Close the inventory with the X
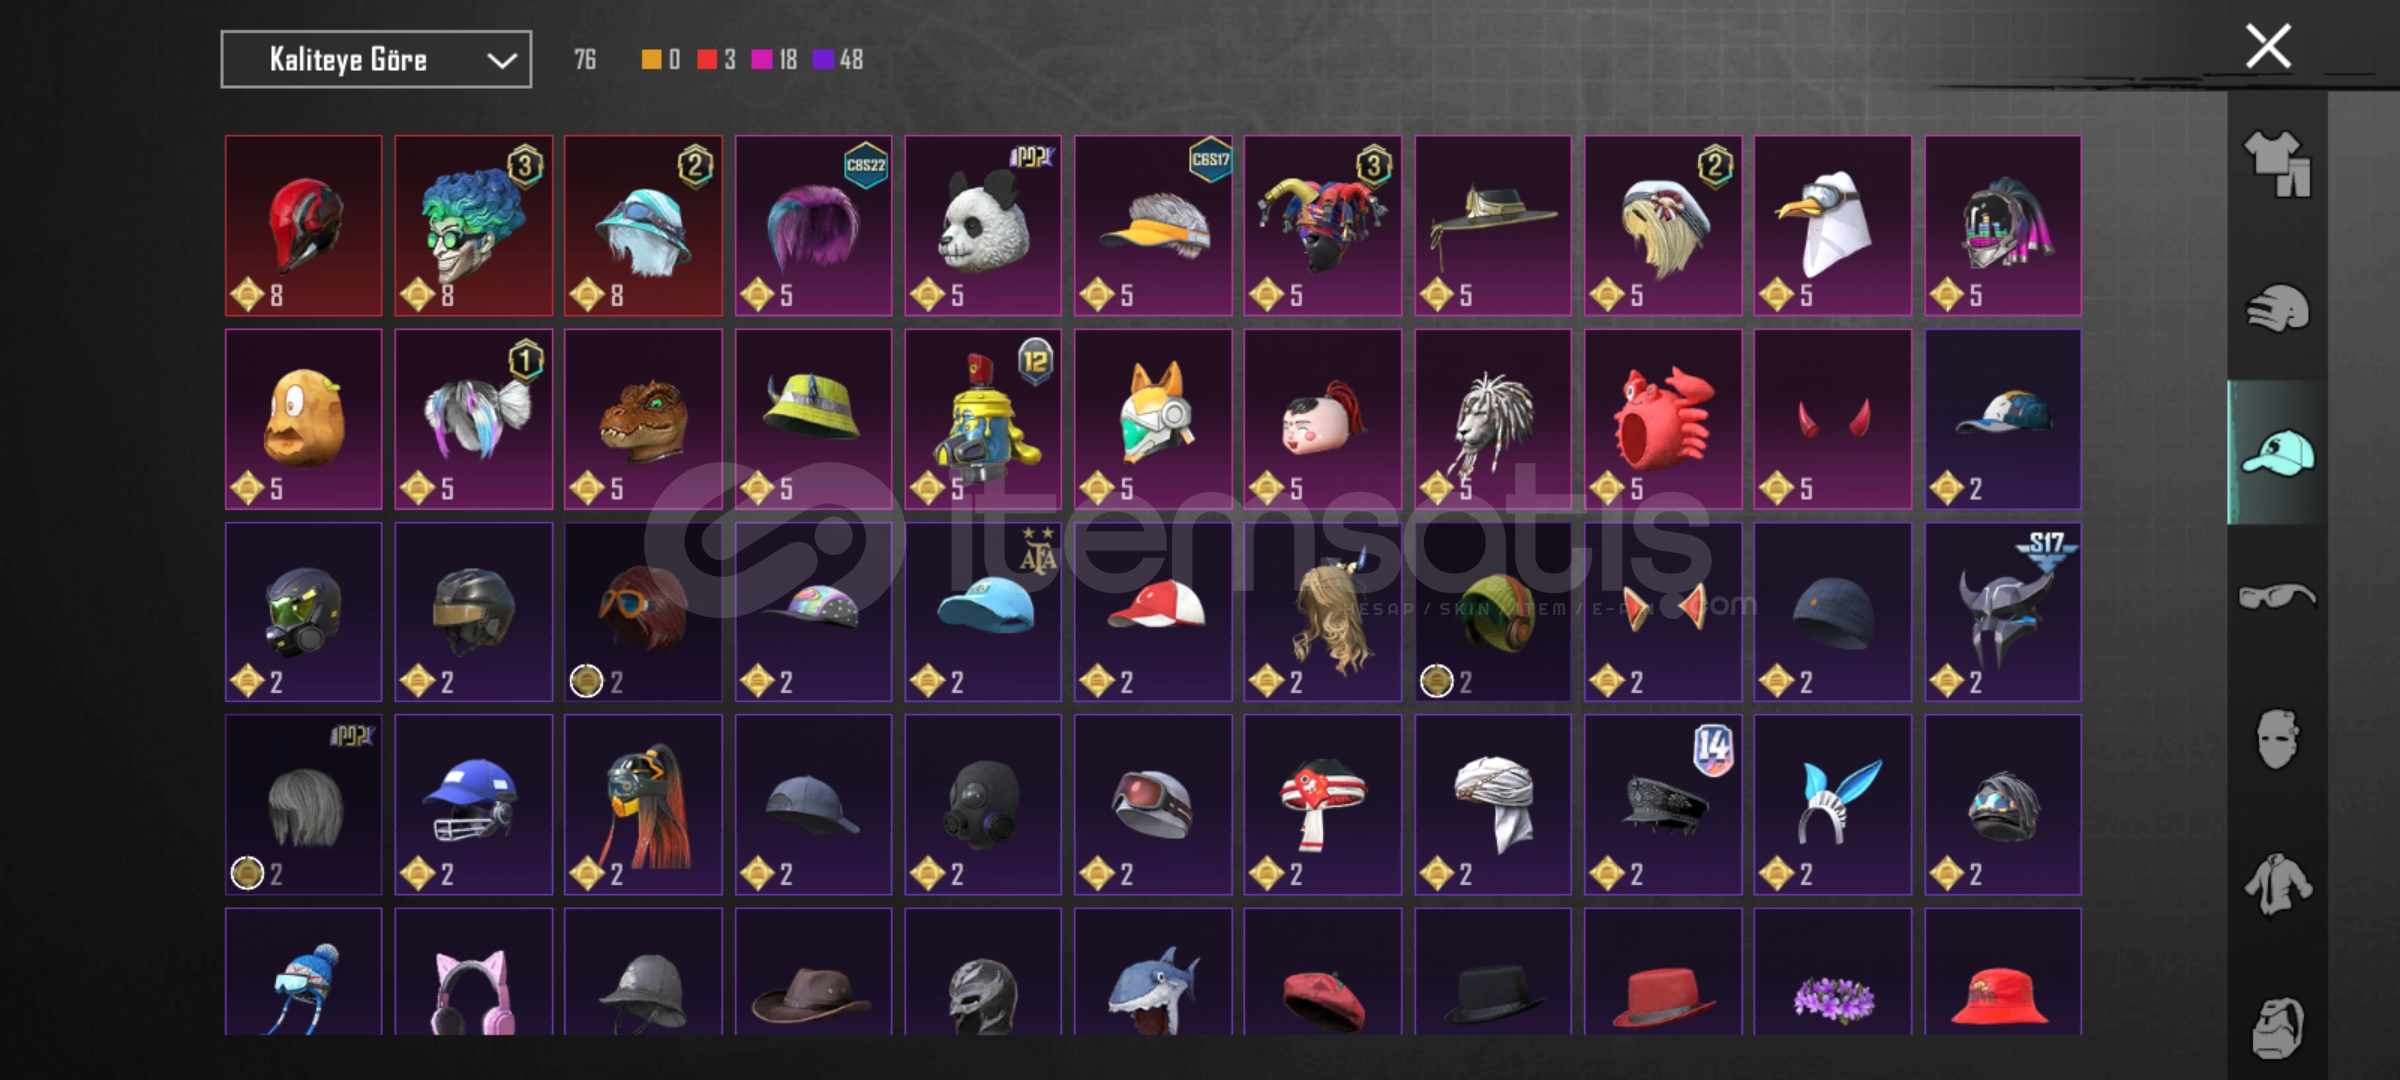 (2268, 47)
